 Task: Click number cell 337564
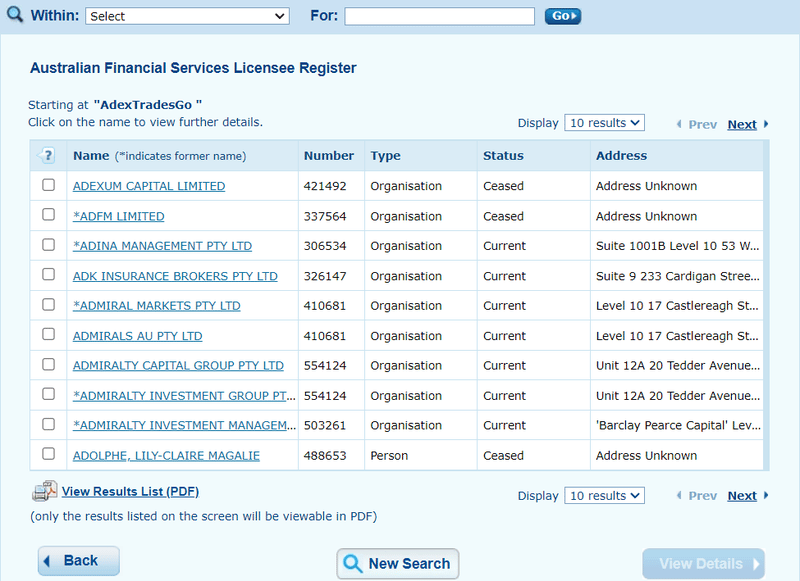click(x=325, y=216)
